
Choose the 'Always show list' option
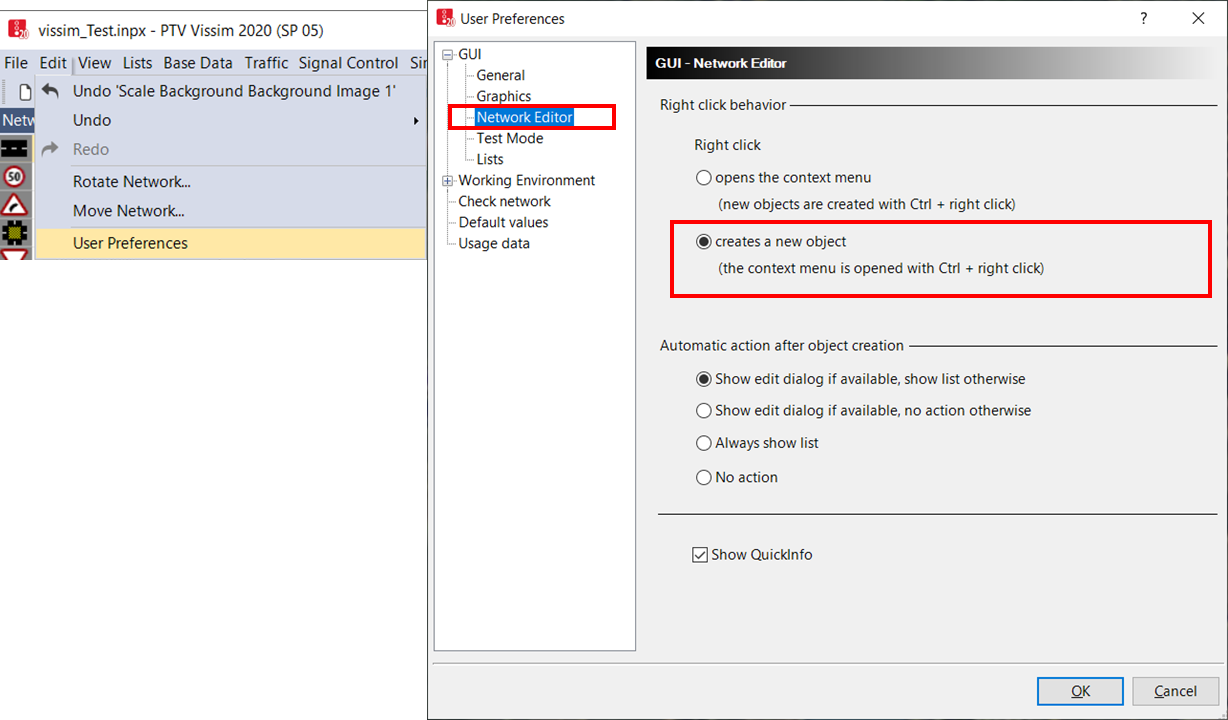tap(704, 444)
